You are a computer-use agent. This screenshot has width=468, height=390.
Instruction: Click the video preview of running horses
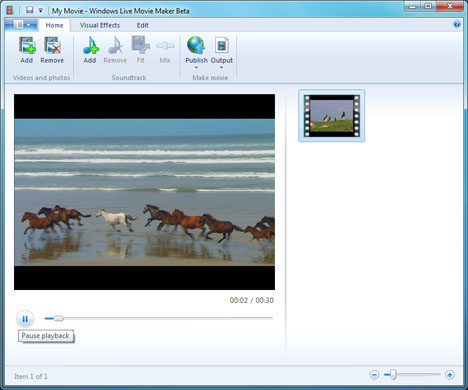pos(144,192)
